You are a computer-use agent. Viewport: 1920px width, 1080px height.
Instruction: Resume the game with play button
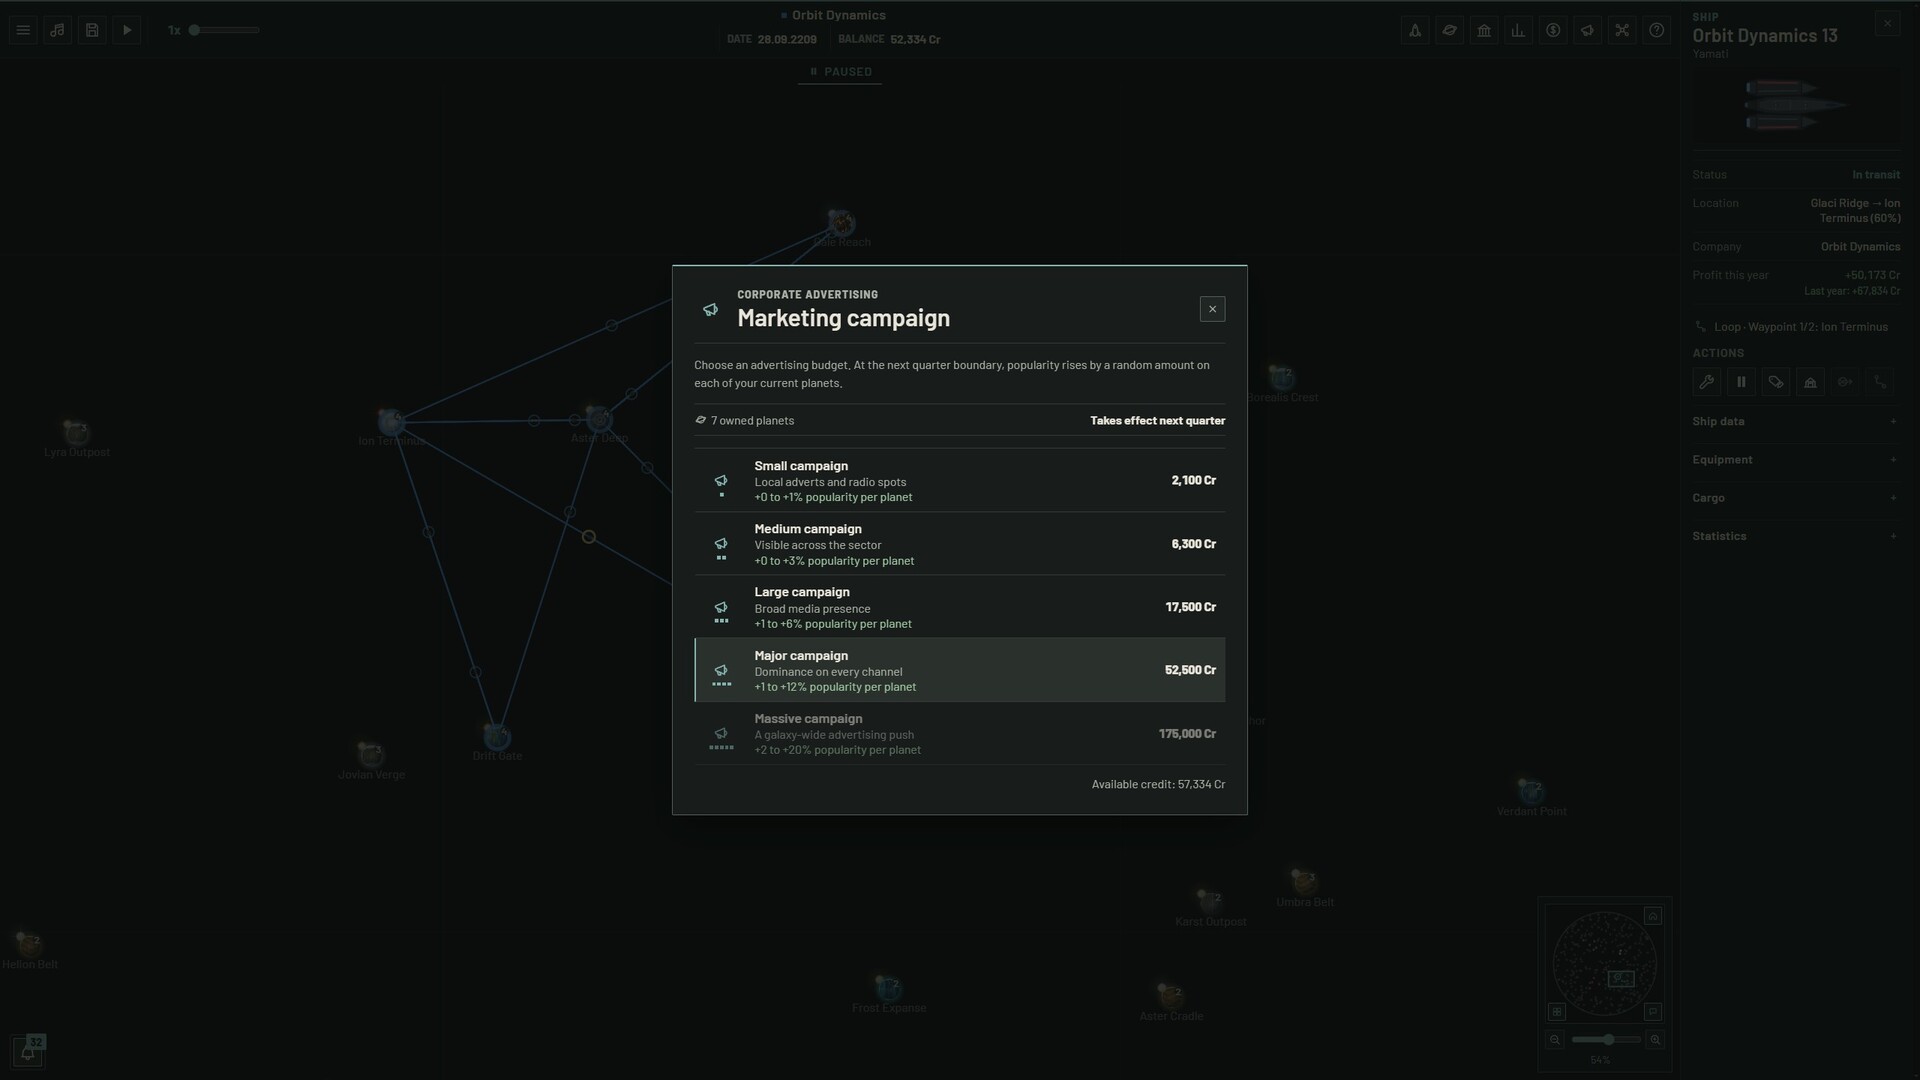pos(127,30)
